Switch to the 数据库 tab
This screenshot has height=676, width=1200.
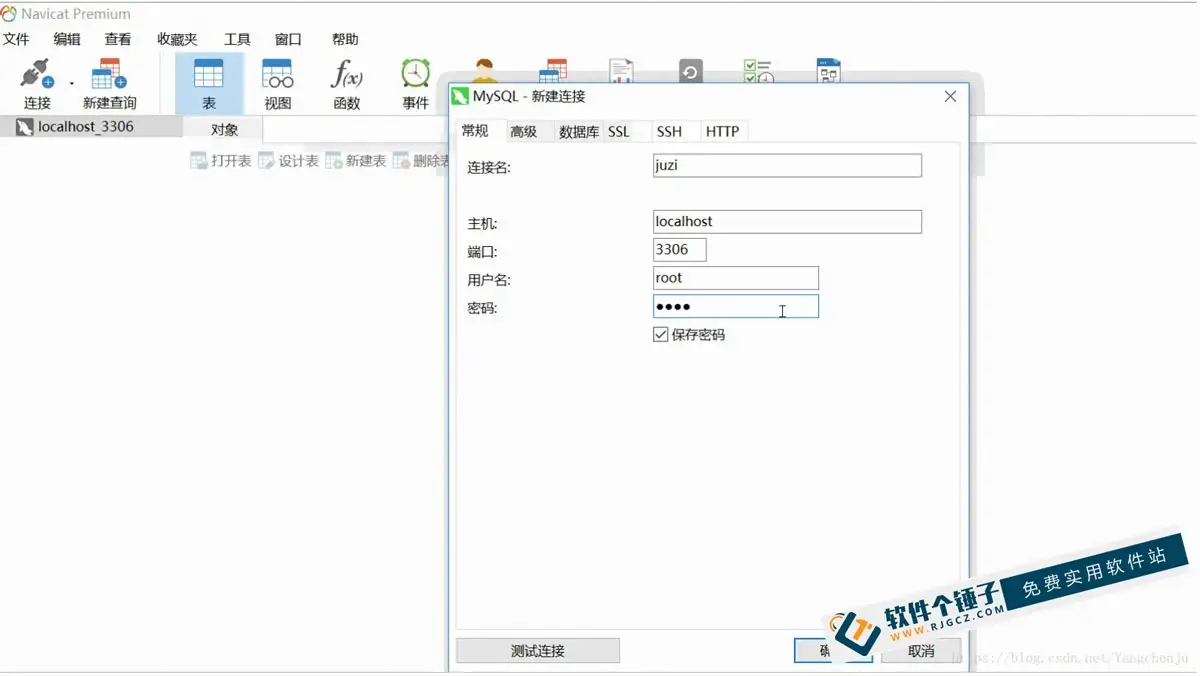[x=579, y=132]
